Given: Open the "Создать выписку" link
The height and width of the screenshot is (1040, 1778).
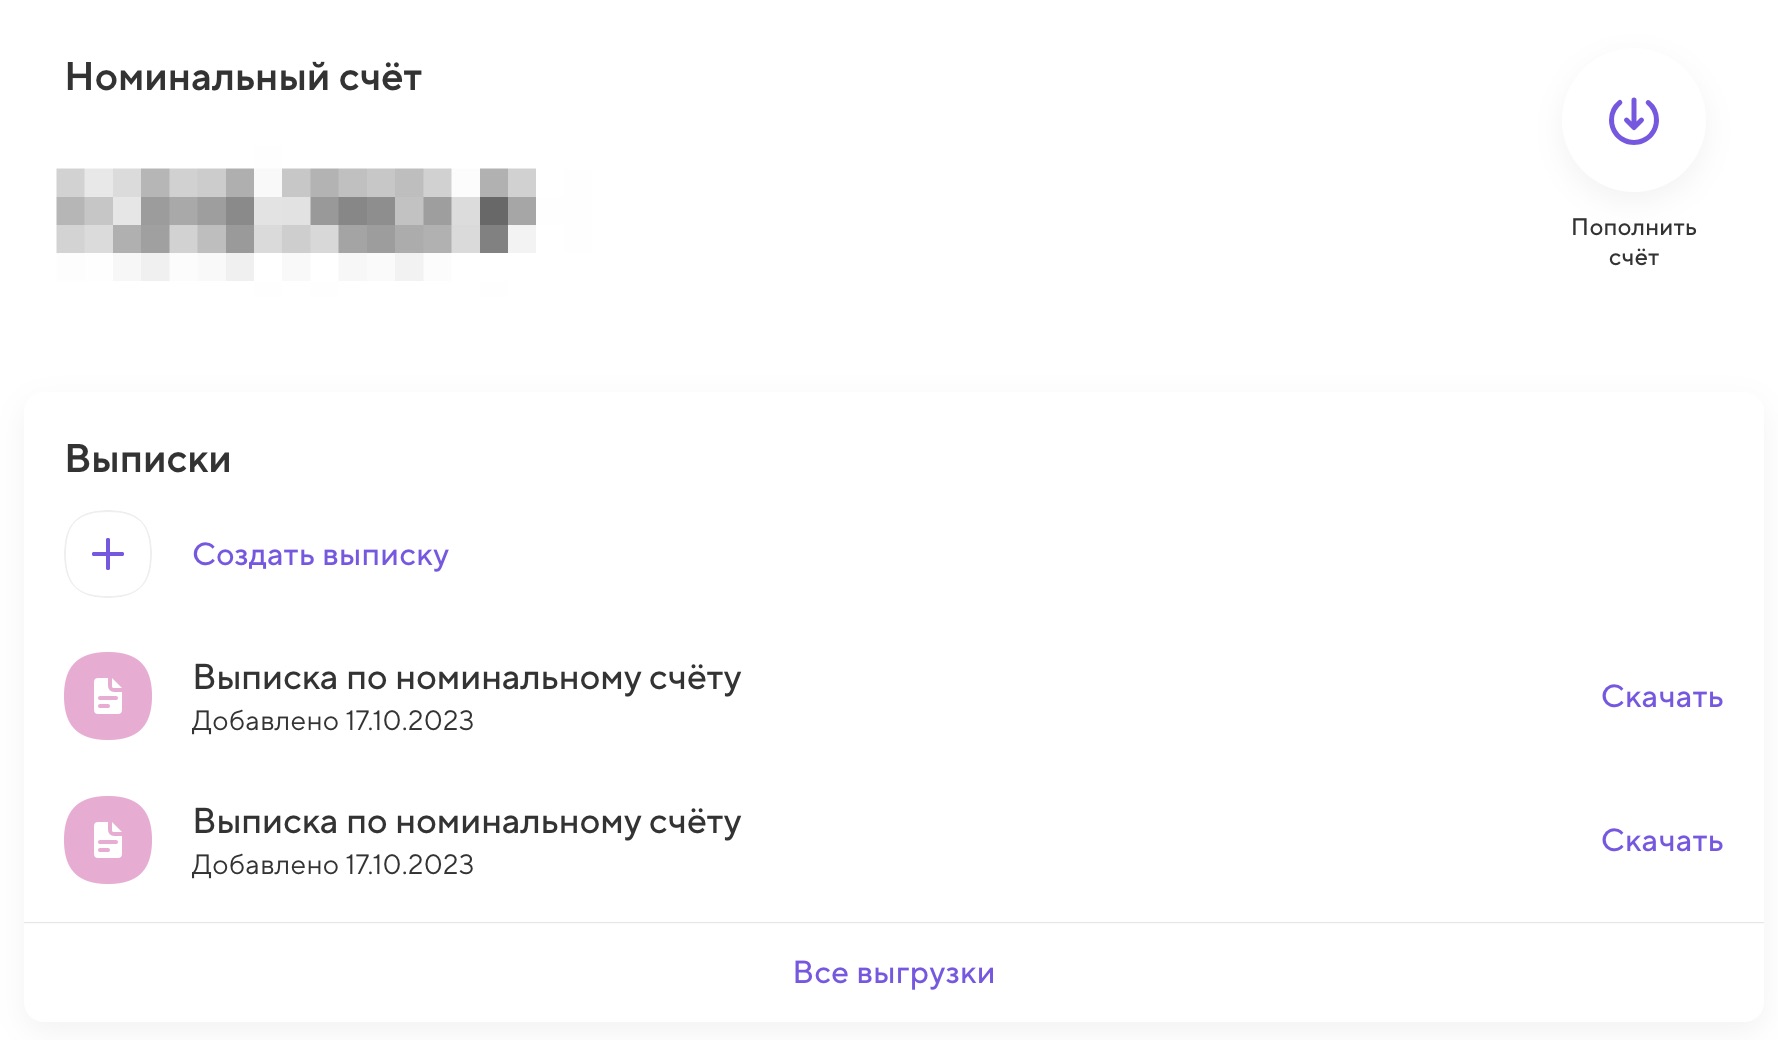Looking at the screenshot, I should (320, 555).
